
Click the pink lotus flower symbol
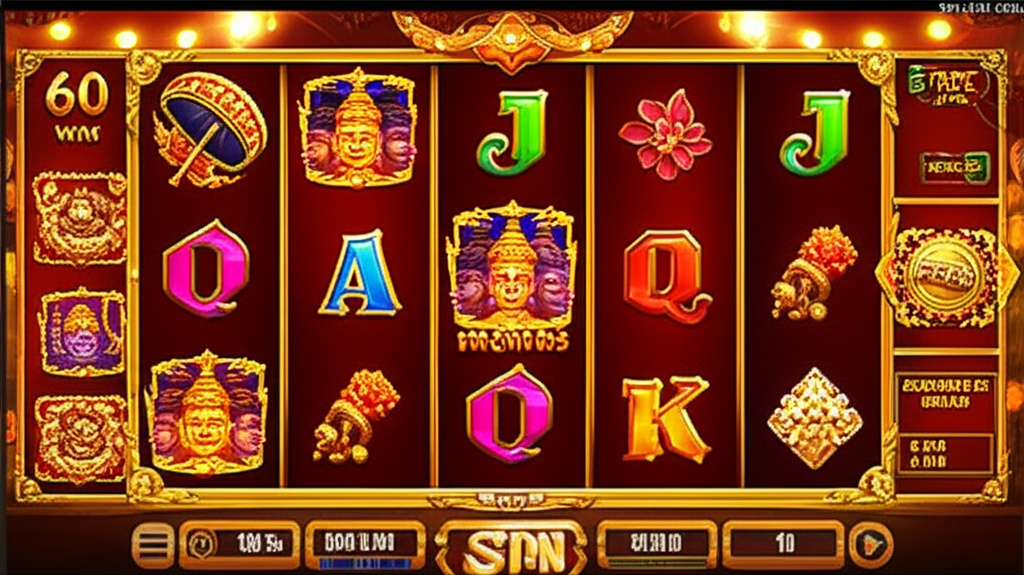click(x=665, y=135)
